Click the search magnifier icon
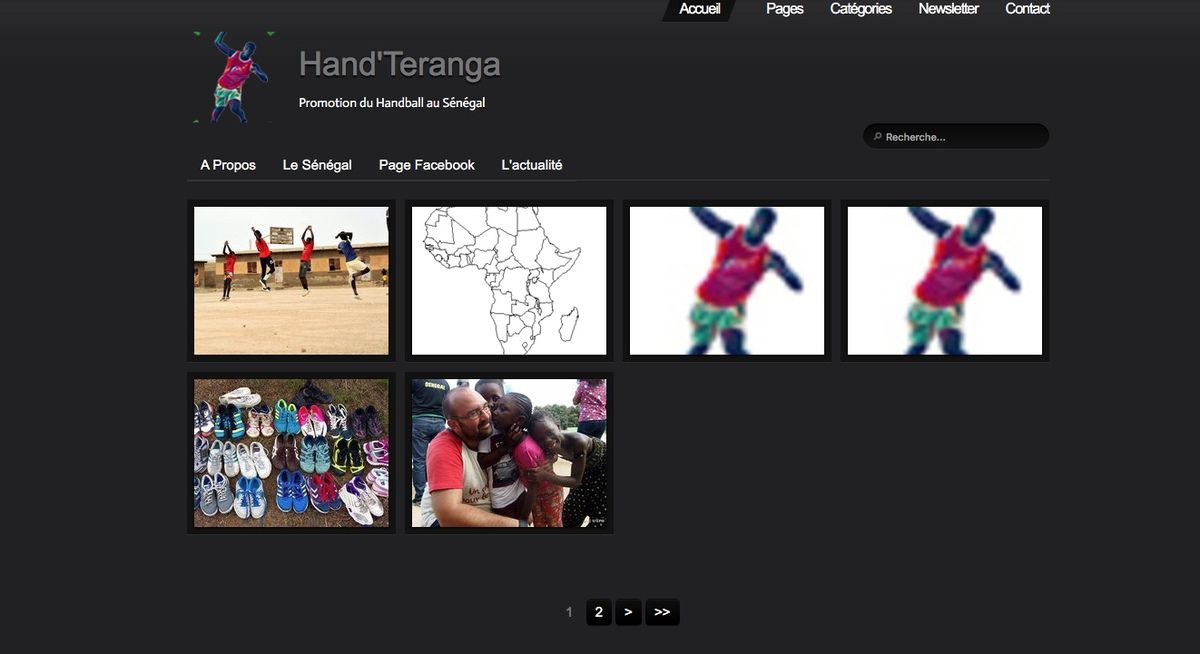The image size is (1200, 654). [877, 137]
